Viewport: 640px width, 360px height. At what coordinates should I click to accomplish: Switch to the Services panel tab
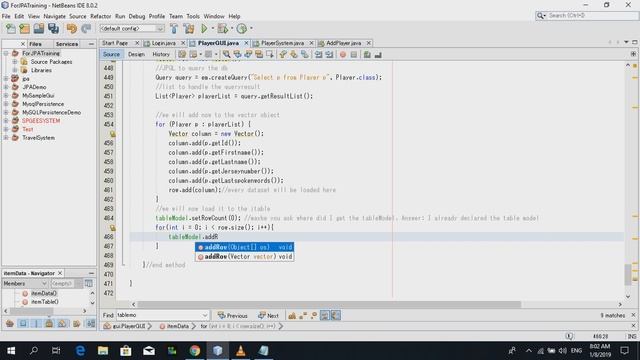[67, 44]
